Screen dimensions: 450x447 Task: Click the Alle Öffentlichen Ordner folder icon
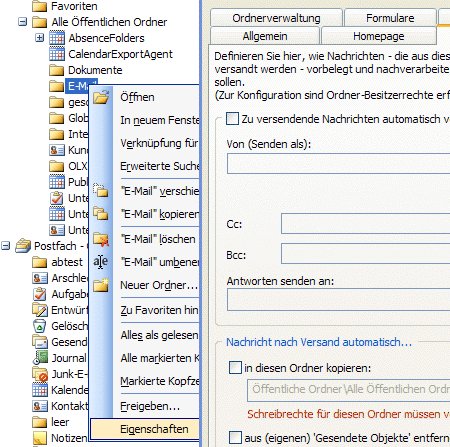tap(39, 22)
